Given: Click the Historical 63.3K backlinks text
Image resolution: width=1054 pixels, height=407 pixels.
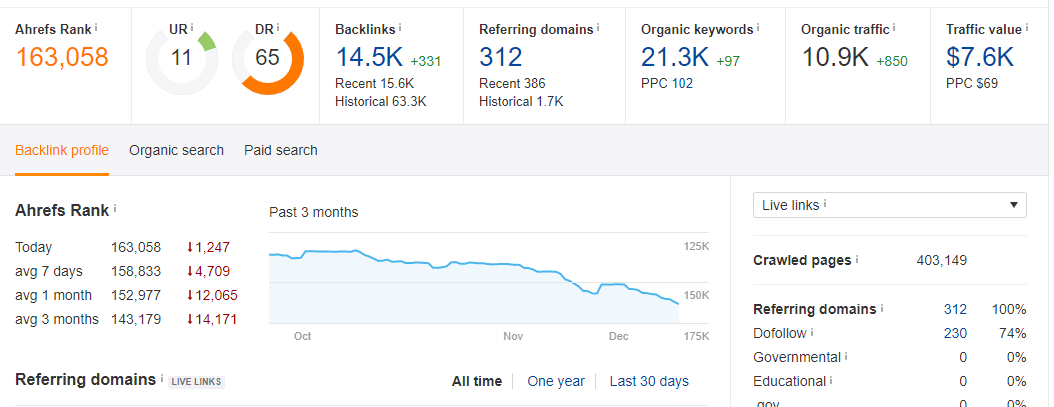Looking at the screenshot, I should (x=380, y=102).
